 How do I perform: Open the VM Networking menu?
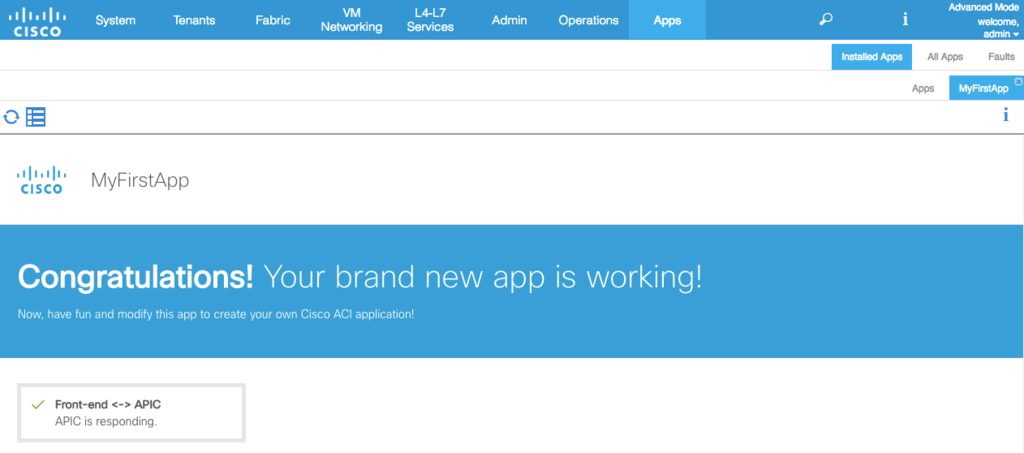tap(351, 20)
